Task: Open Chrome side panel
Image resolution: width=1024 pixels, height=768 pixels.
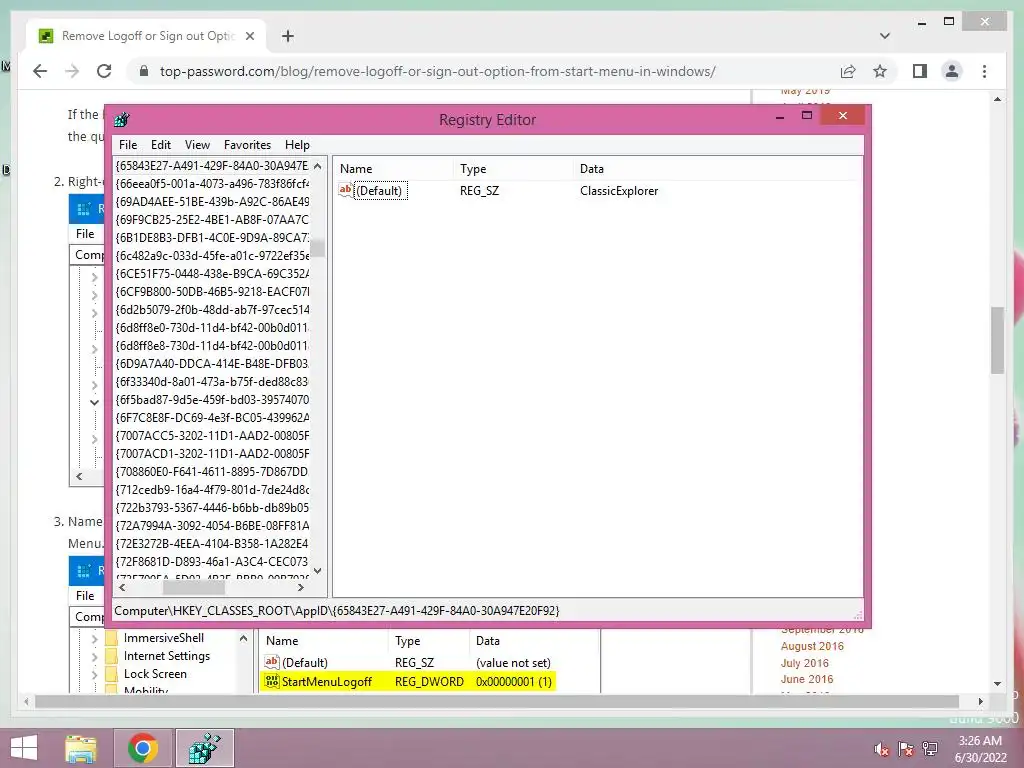Action: 920,71
